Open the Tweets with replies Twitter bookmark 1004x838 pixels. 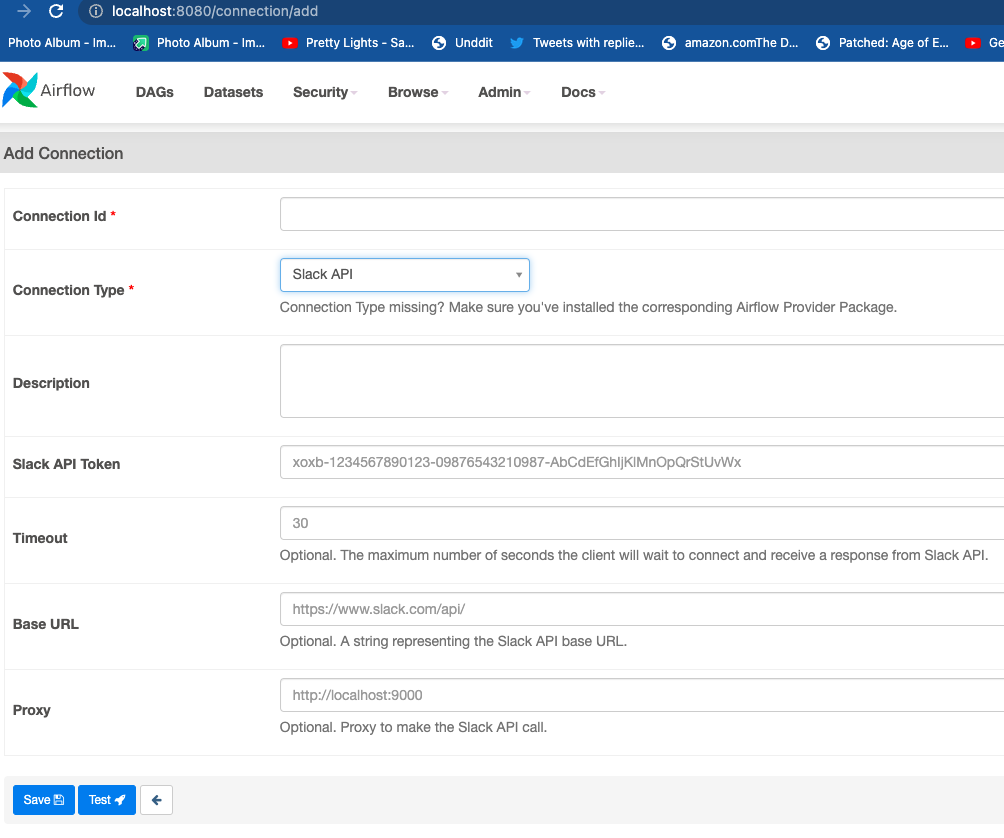[577, 43]
